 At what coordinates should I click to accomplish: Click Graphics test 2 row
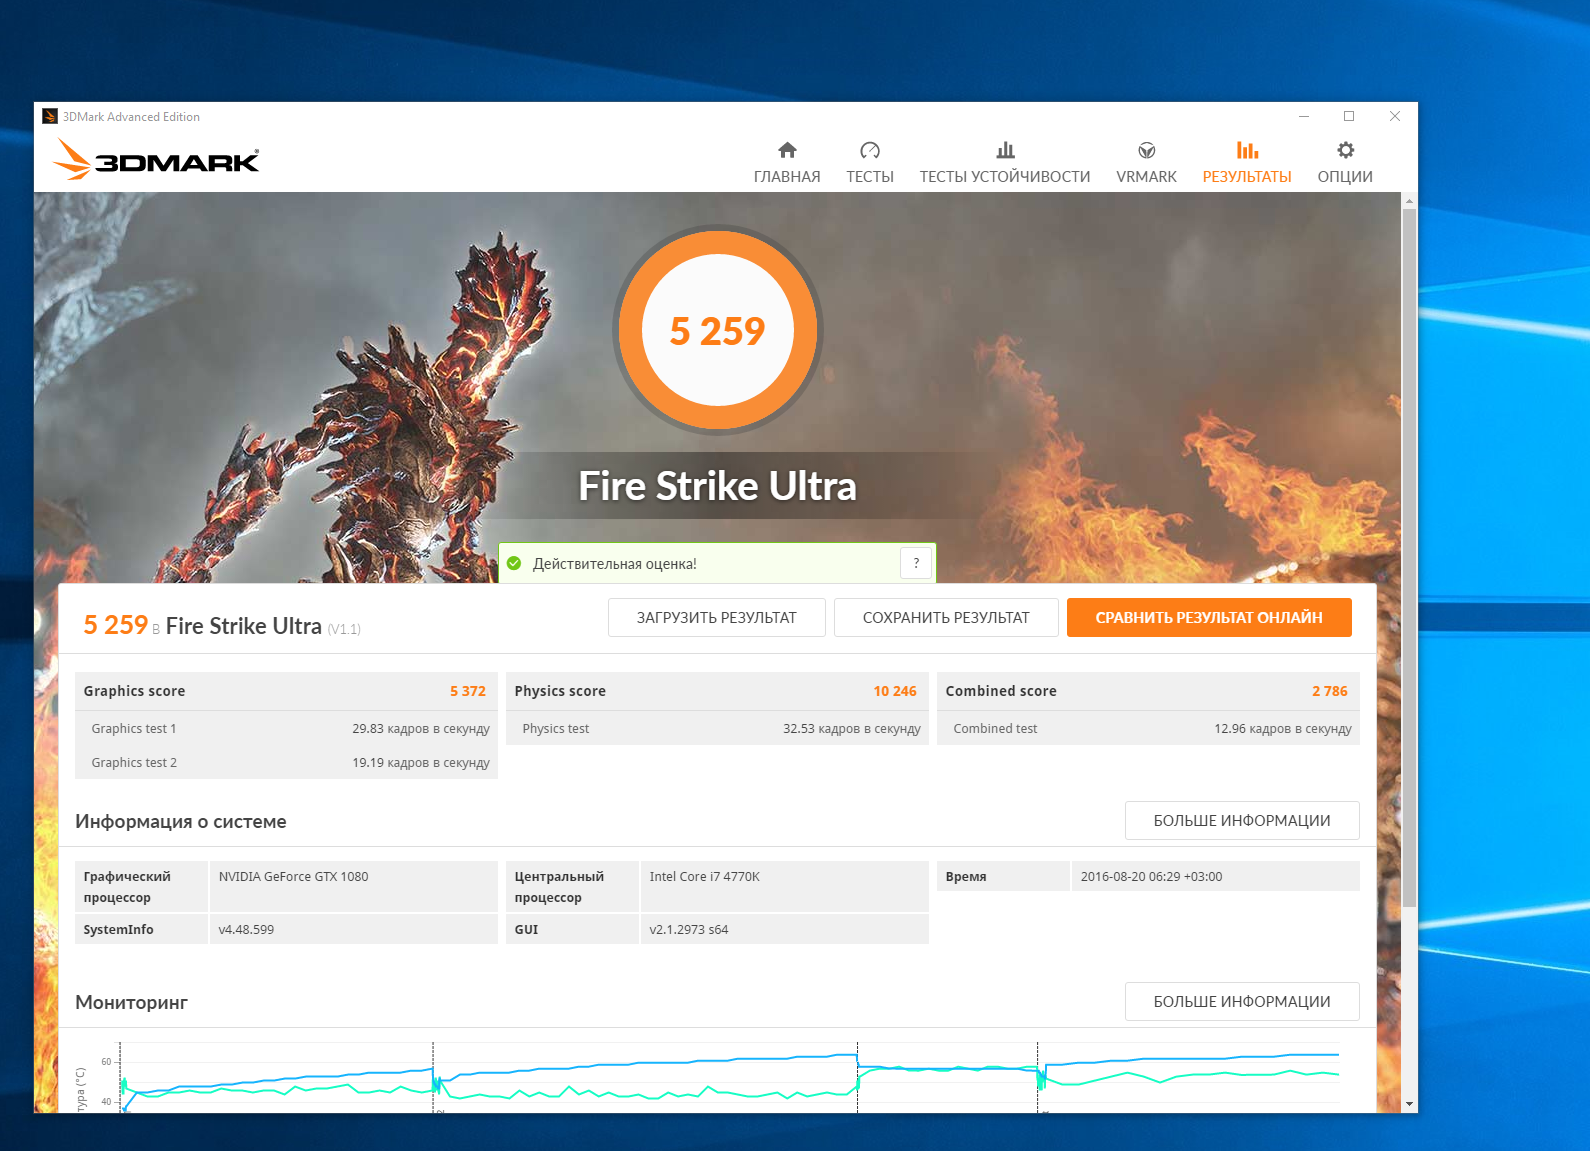tap(286, 762)
